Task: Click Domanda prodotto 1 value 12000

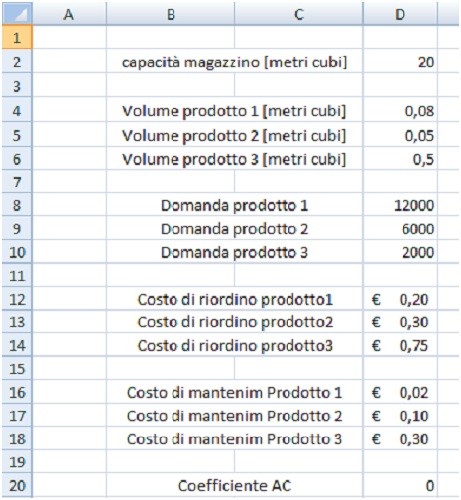Action: point(400,205)
